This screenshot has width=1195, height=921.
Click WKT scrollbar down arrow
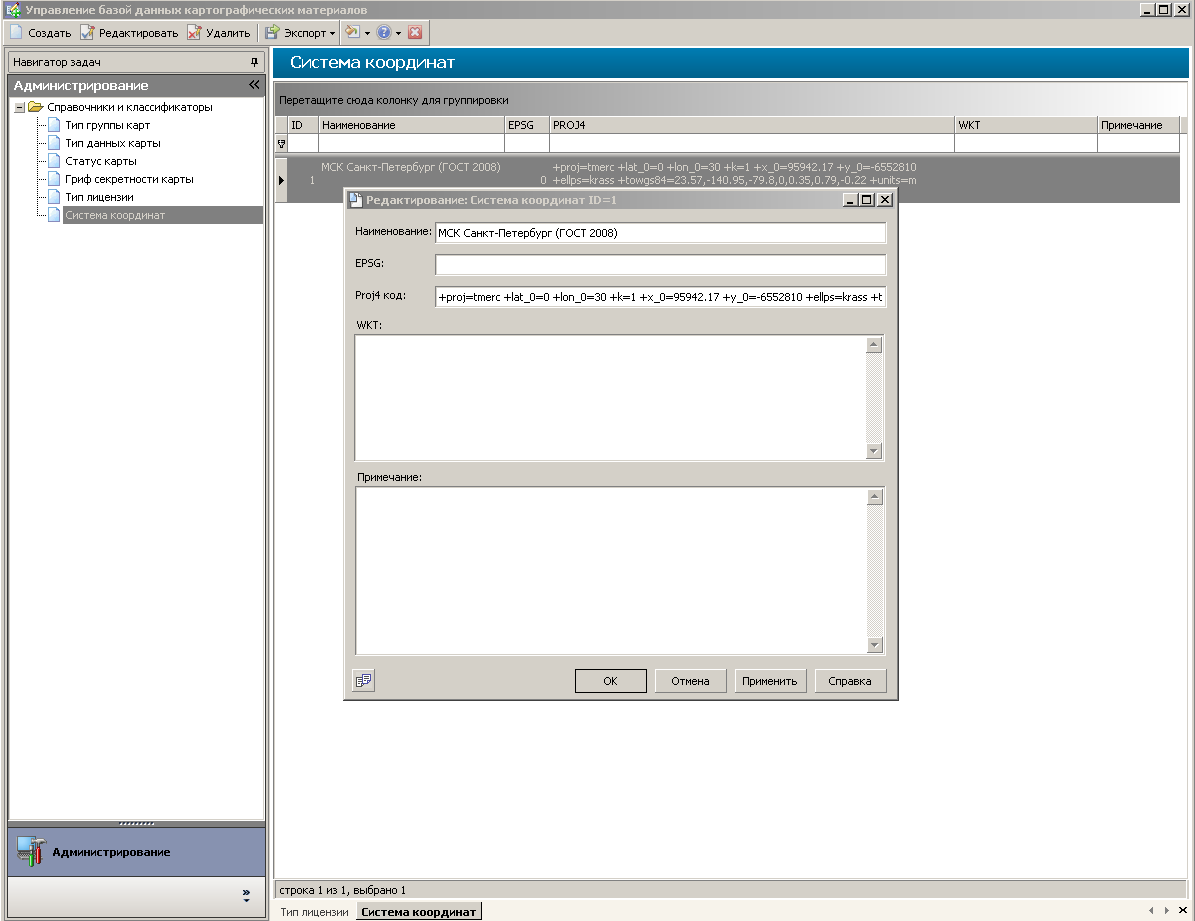point(874,451)
